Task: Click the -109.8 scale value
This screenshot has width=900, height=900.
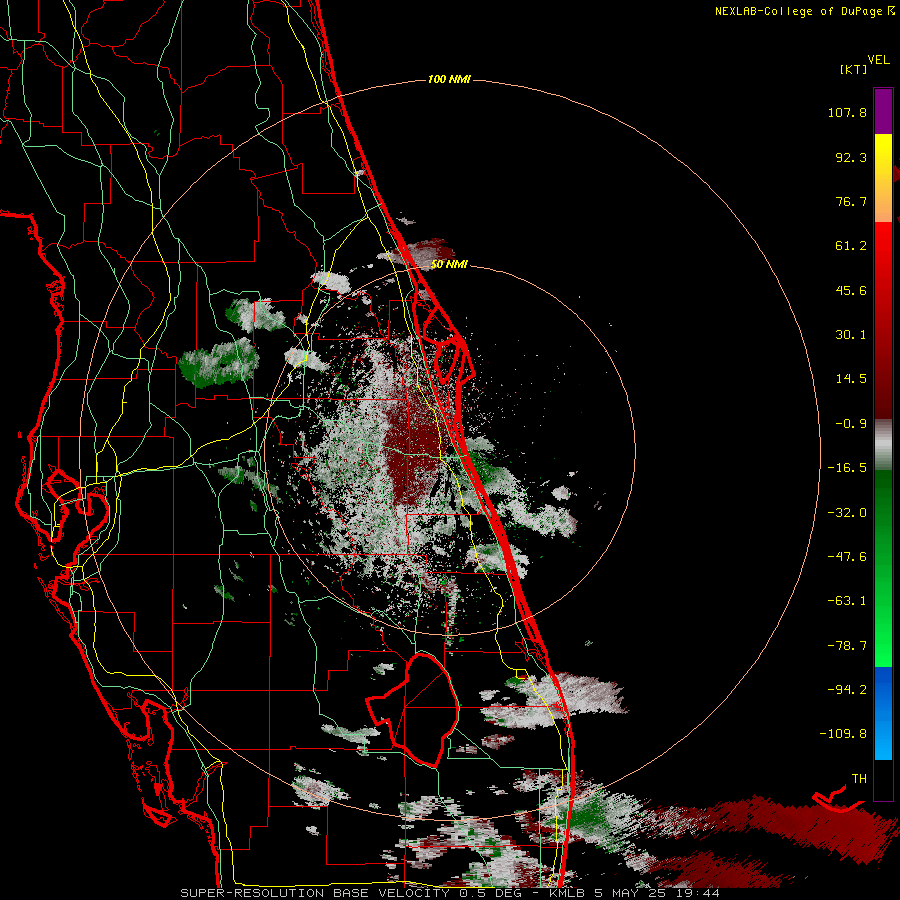Action: (843, 734)
